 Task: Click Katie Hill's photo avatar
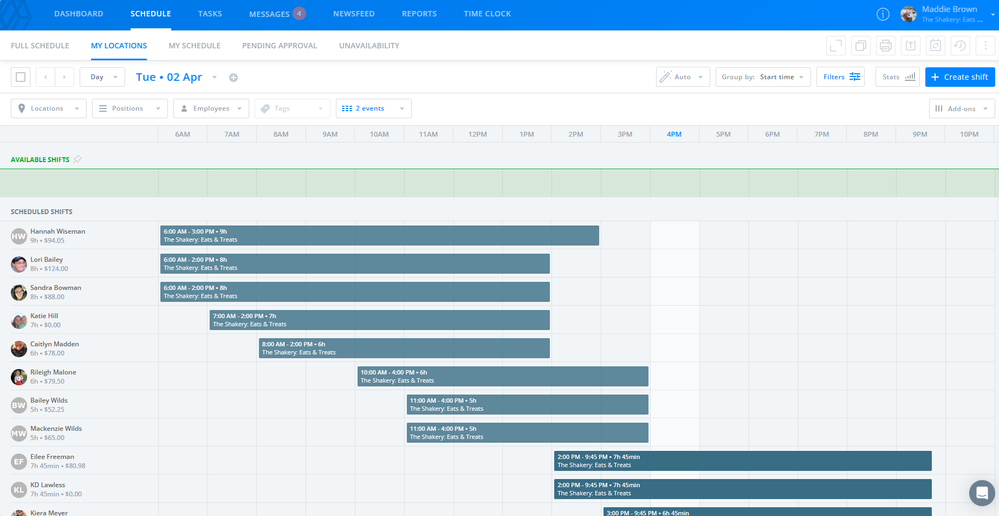(x=18, y=320)
